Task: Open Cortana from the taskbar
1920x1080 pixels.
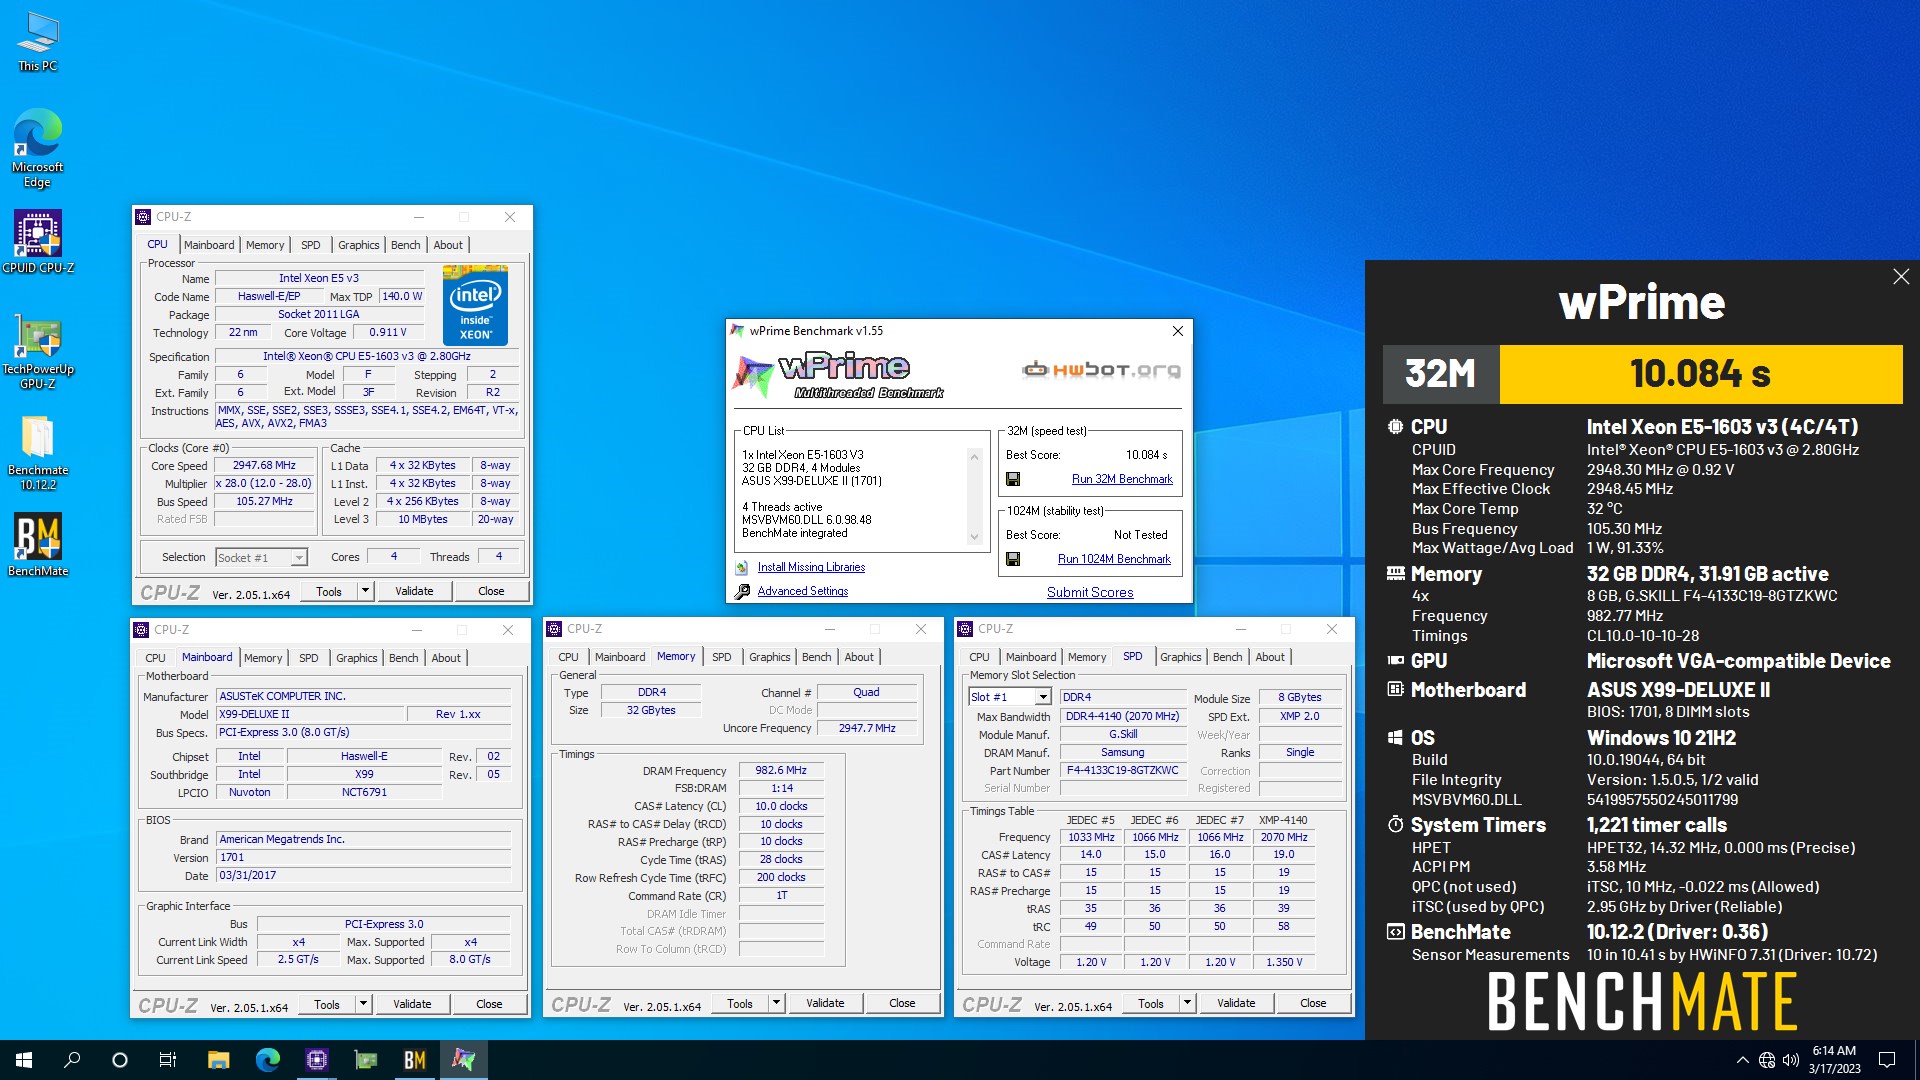Action: pos(120,1060)
